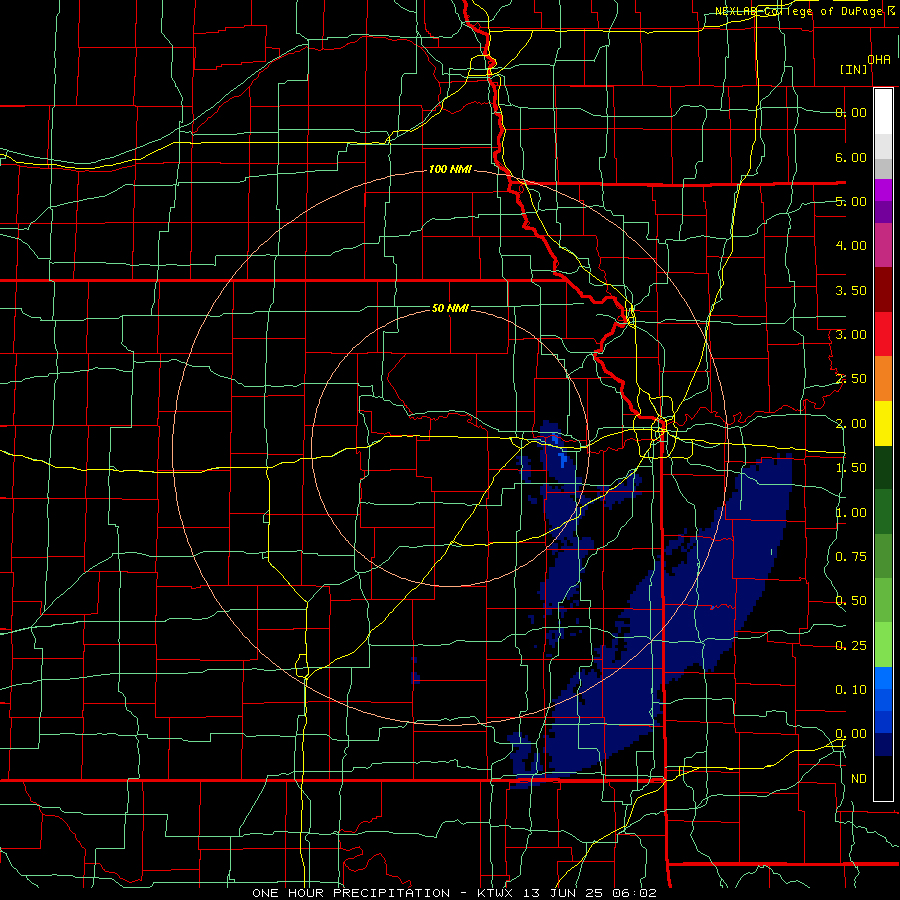The width and height of the screenshot is (900, 900).
Task: Pick the white swatch atop the legend
Action: (883, 111)
